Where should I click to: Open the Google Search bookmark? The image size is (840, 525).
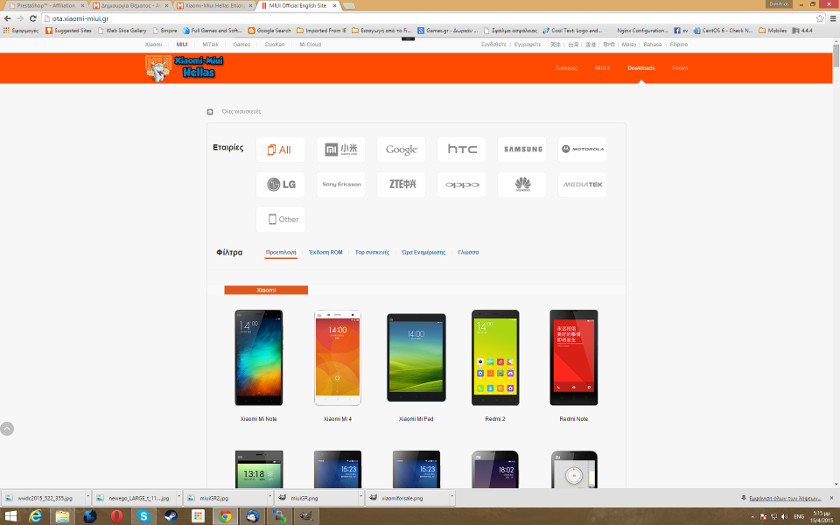coord(269,31)
